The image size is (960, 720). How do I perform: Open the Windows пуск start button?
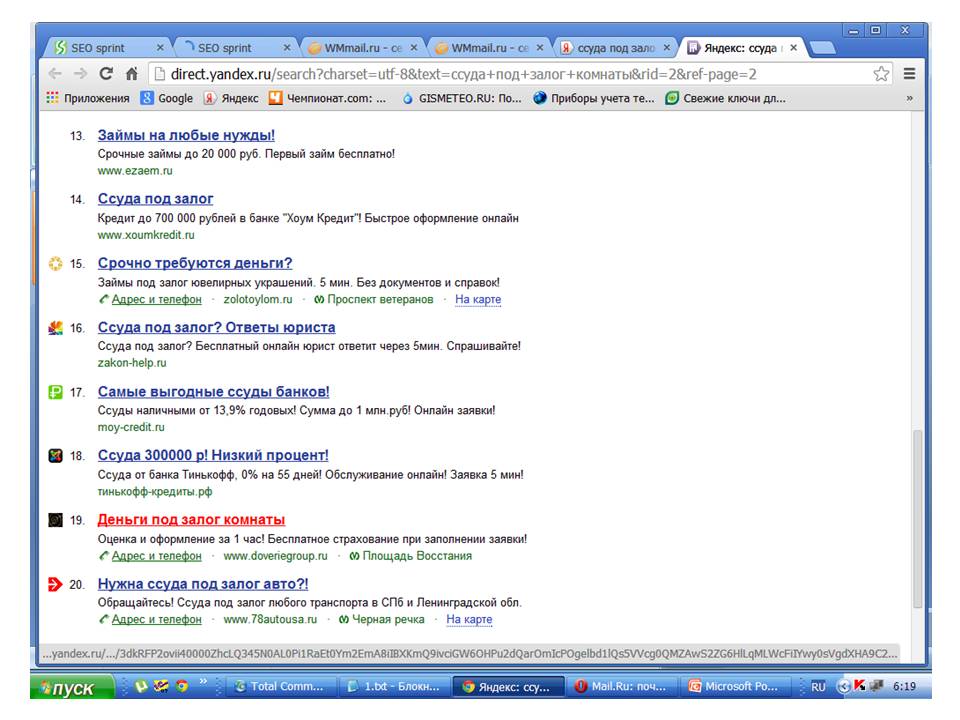(71, 687)
